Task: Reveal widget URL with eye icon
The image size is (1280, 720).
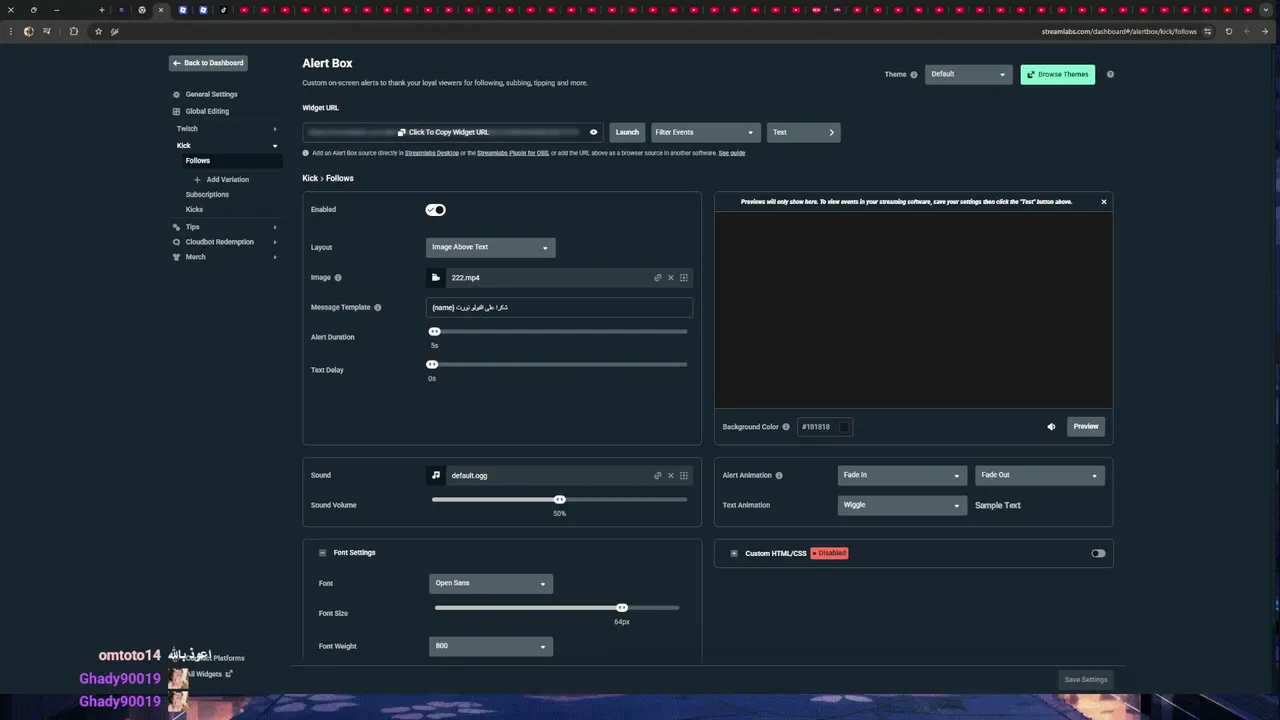Action: 594,132
